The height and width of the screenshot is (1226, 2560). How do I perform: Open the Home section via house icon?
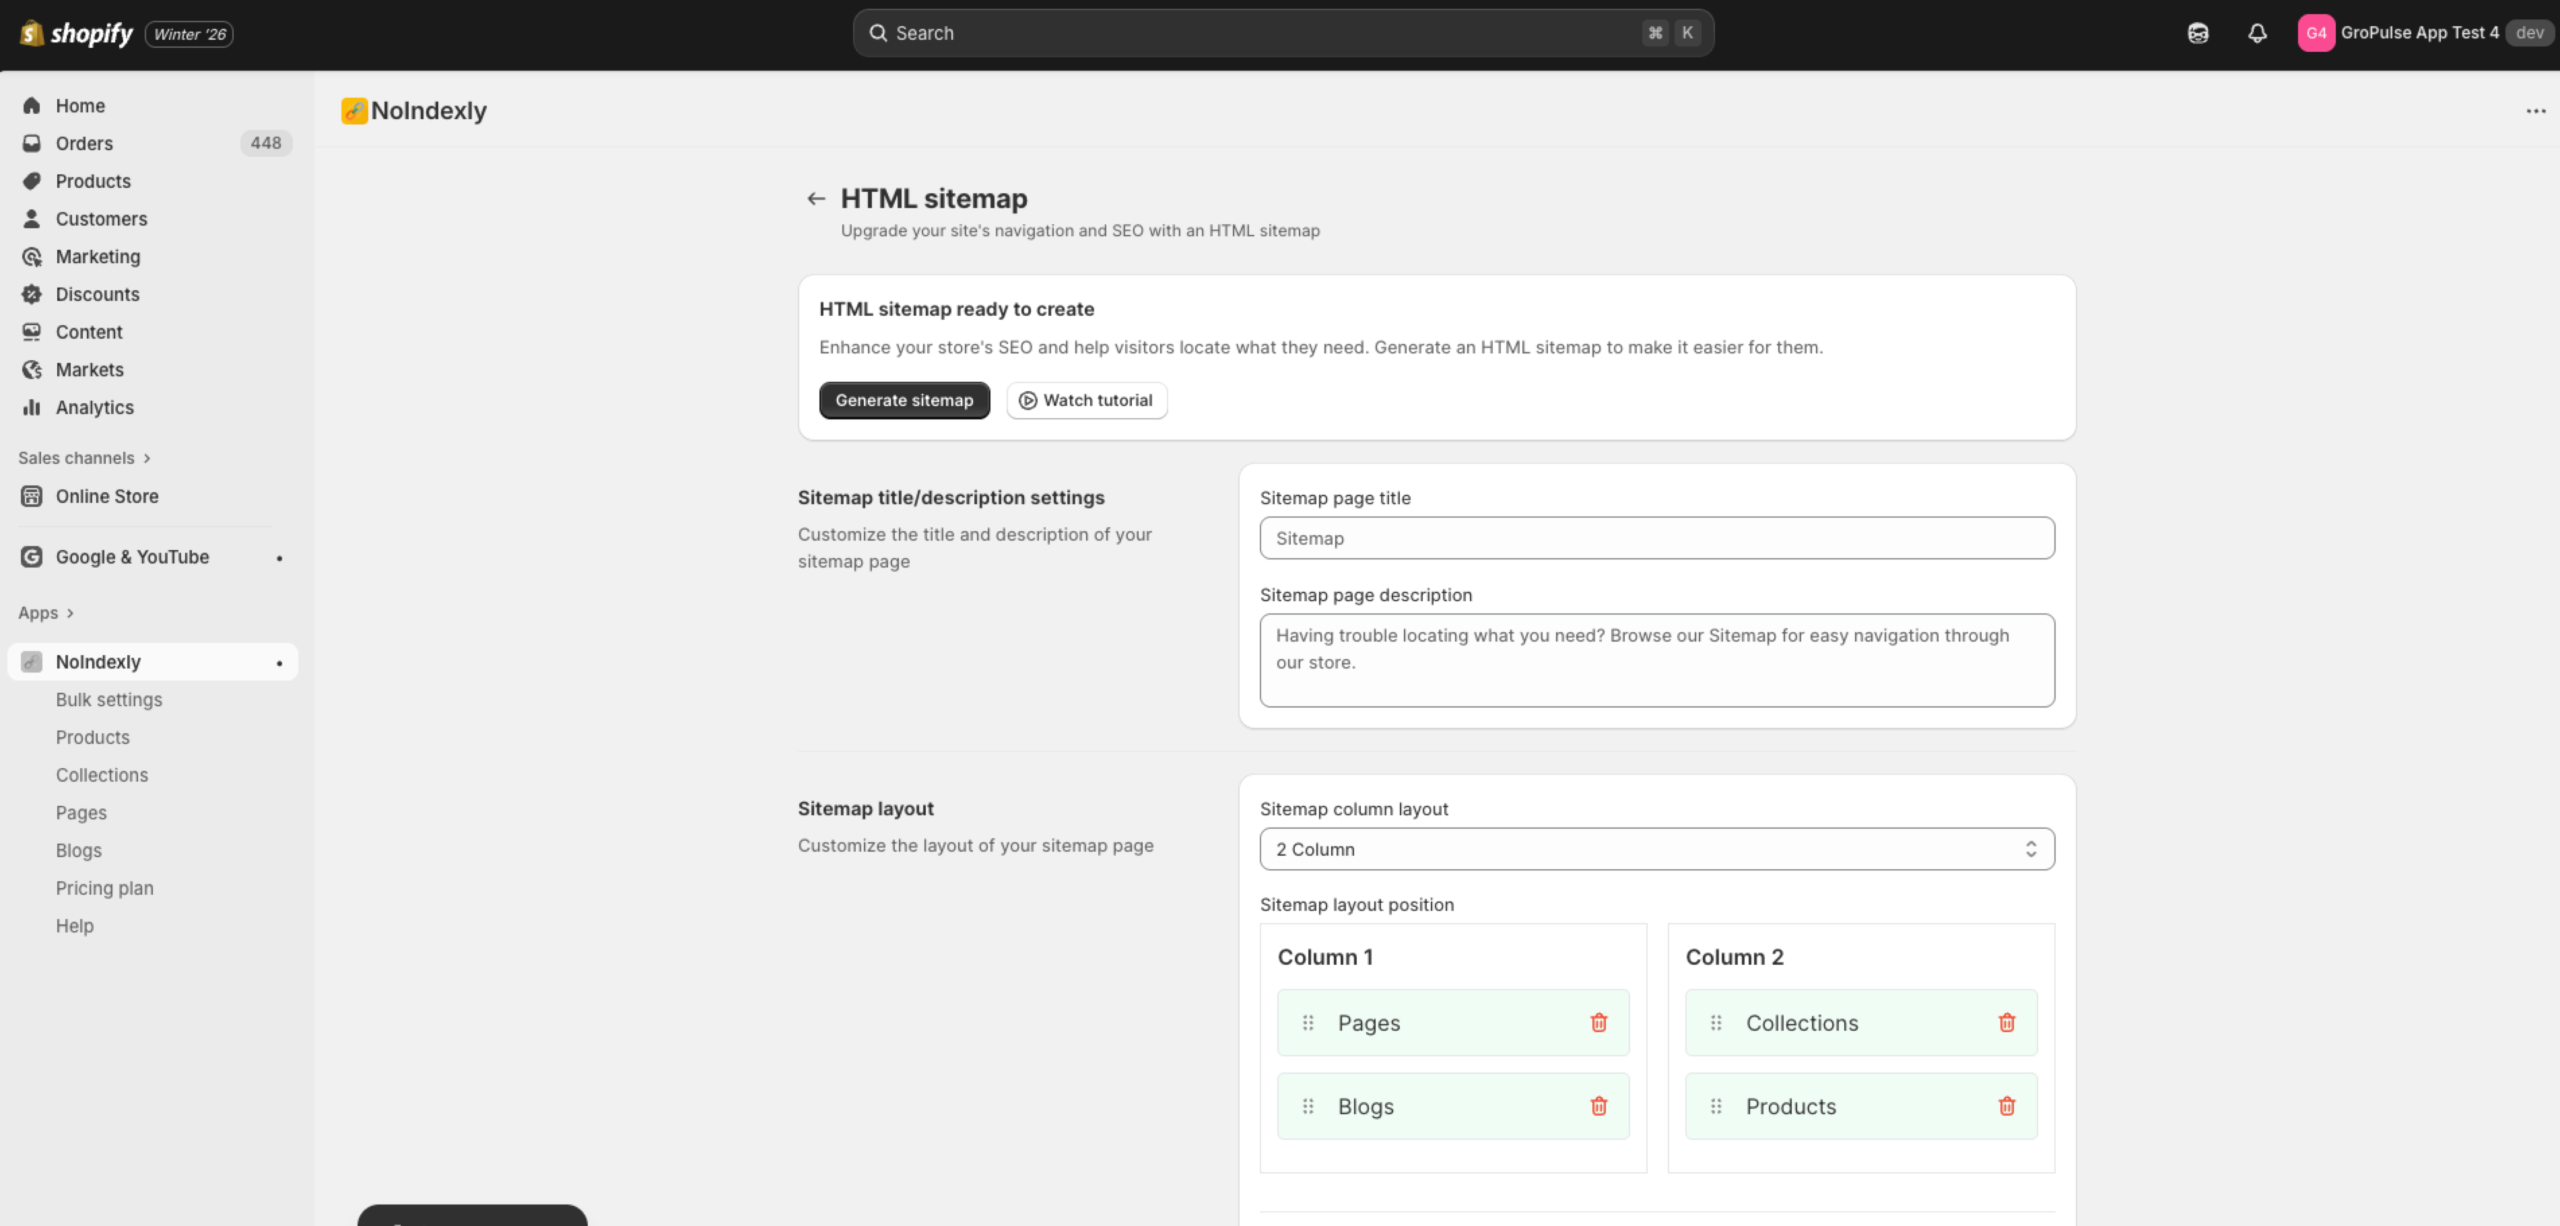(31, 105)
